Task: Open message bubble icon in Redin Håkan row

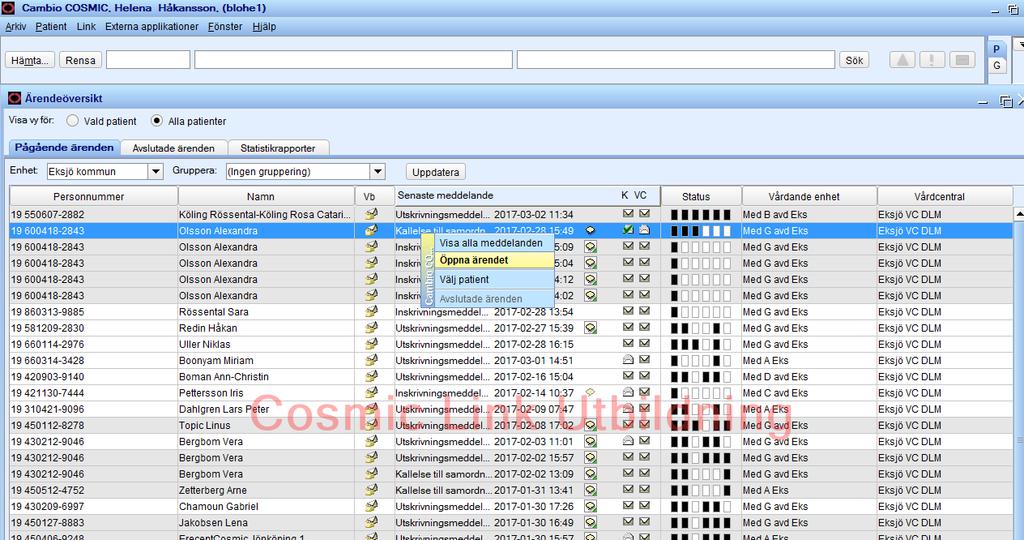Action: [590, 328]
